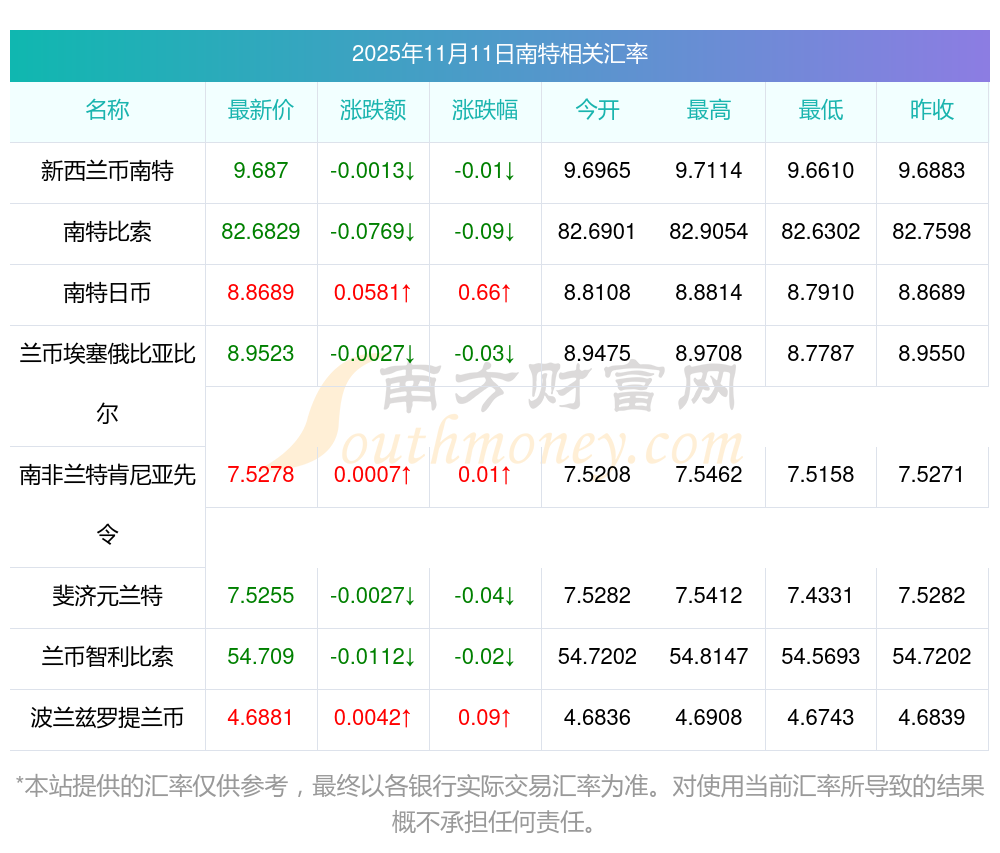Screen dimensions: 1000x853
Task: Click low value 7.5158
Action: 821,474
